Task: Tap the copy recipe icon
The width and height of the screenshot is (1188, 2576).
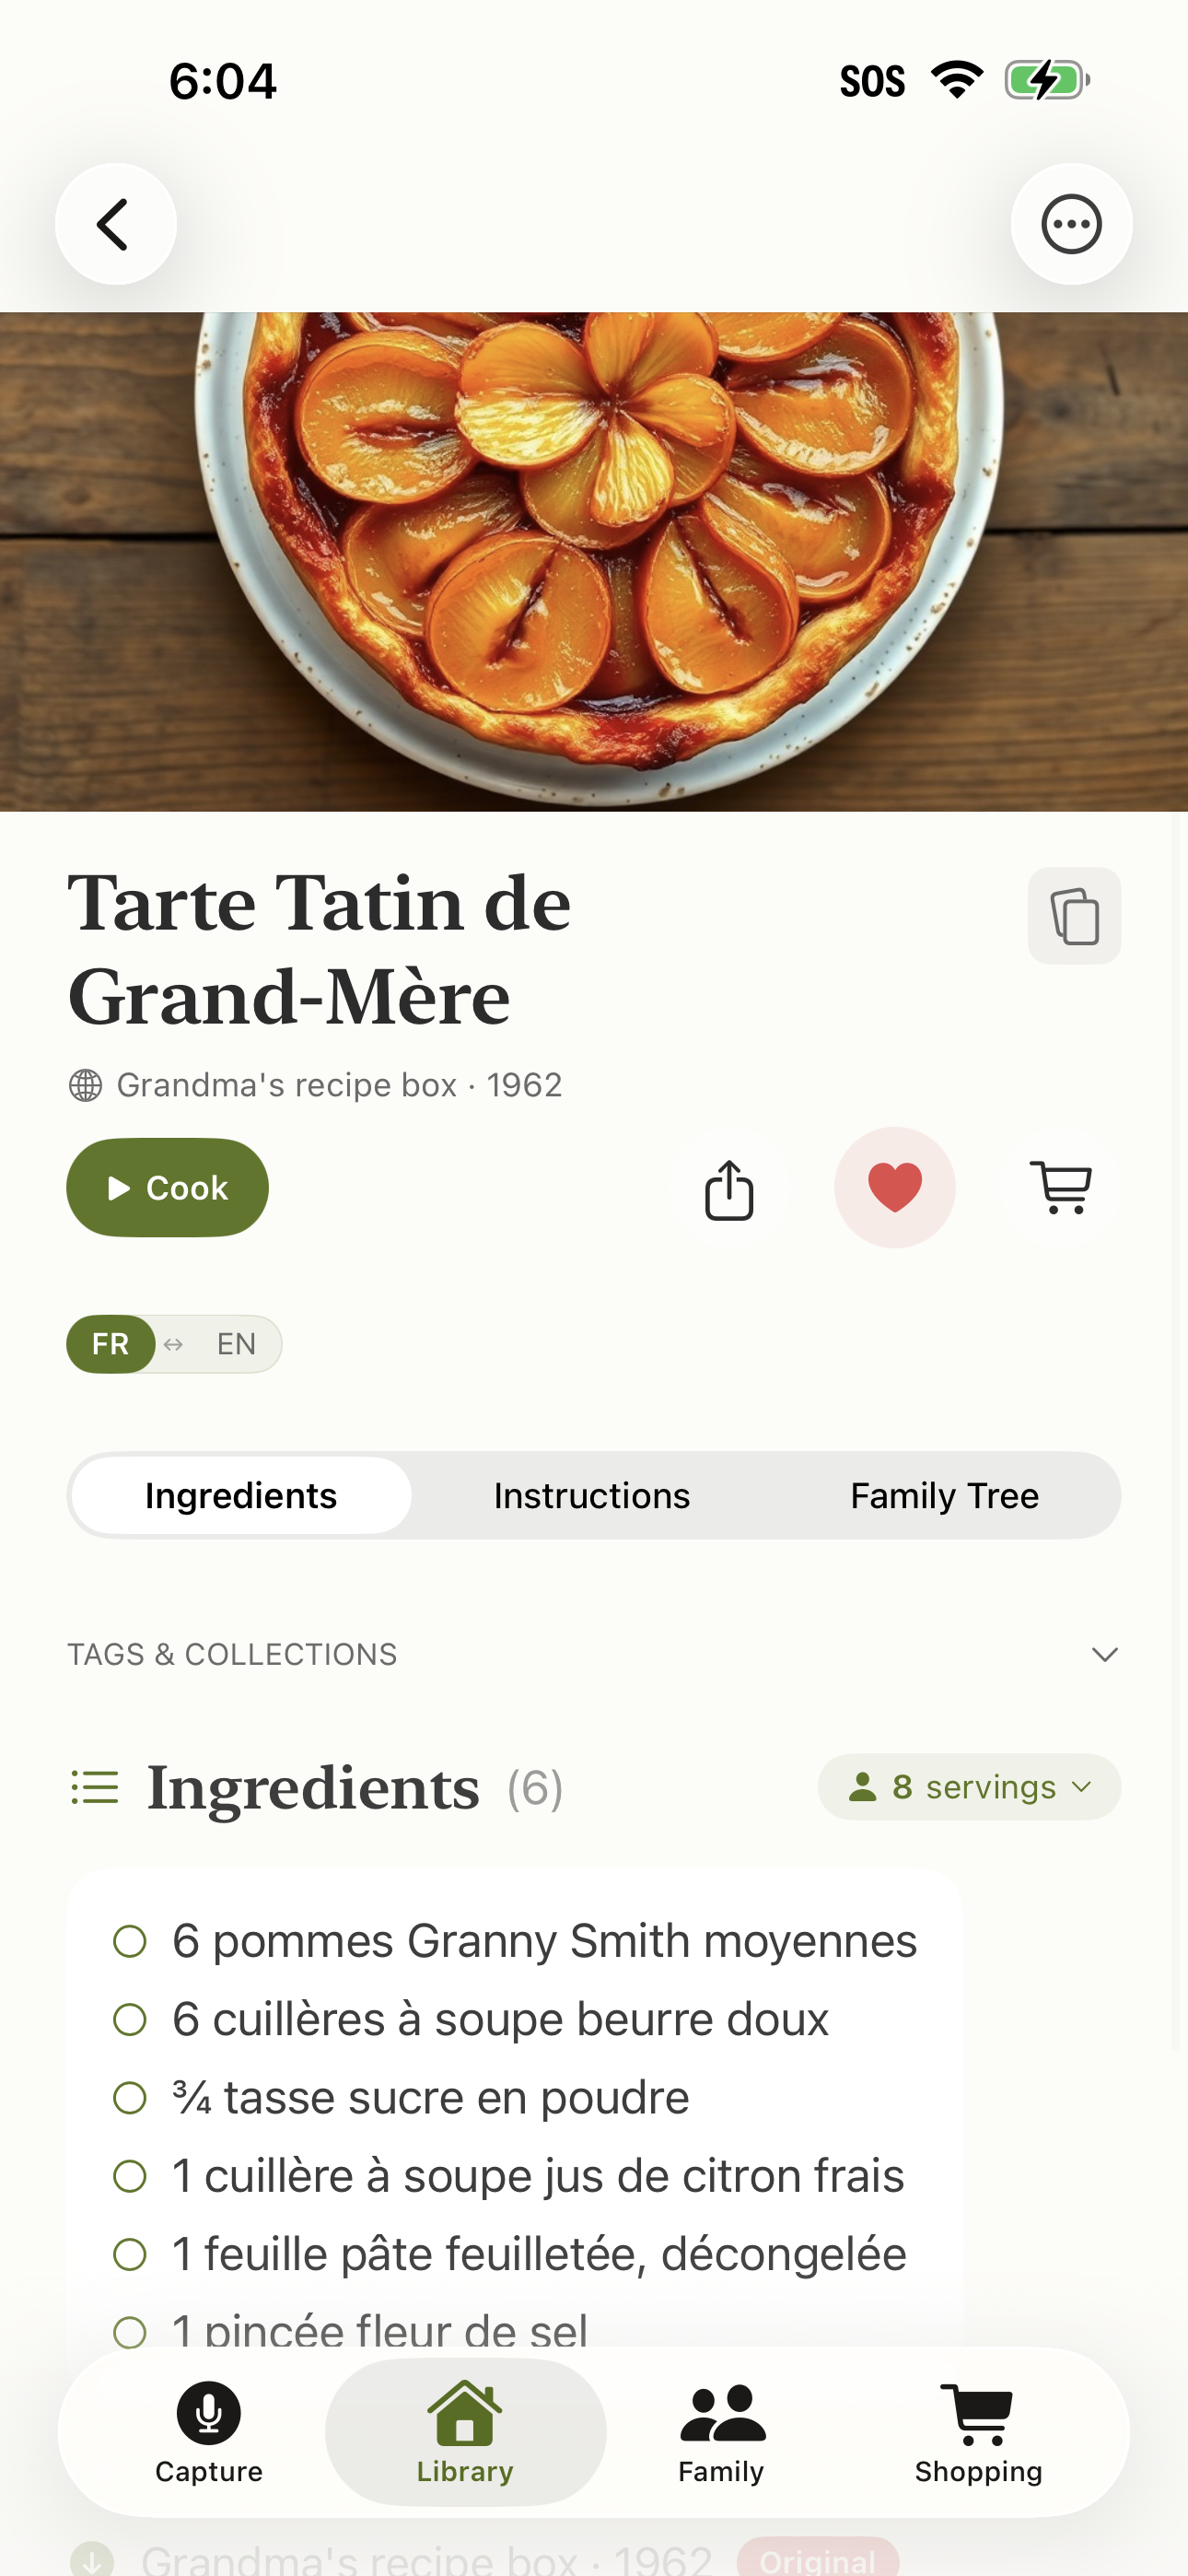Action: [x=1074, y=916]
